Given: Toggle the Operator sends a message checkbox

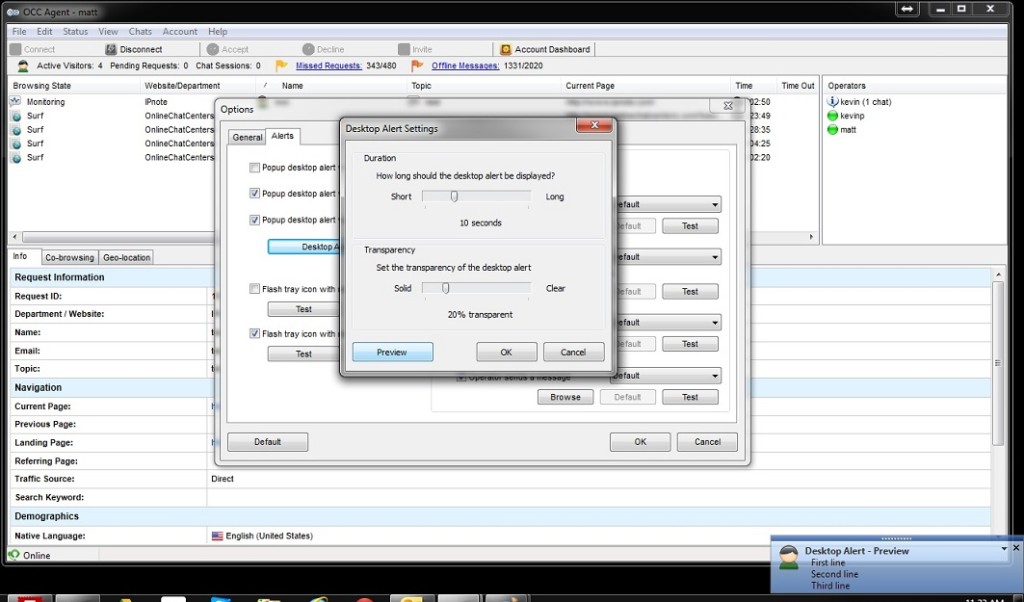Looking at the screenshot, I should (x=462, y=375).
